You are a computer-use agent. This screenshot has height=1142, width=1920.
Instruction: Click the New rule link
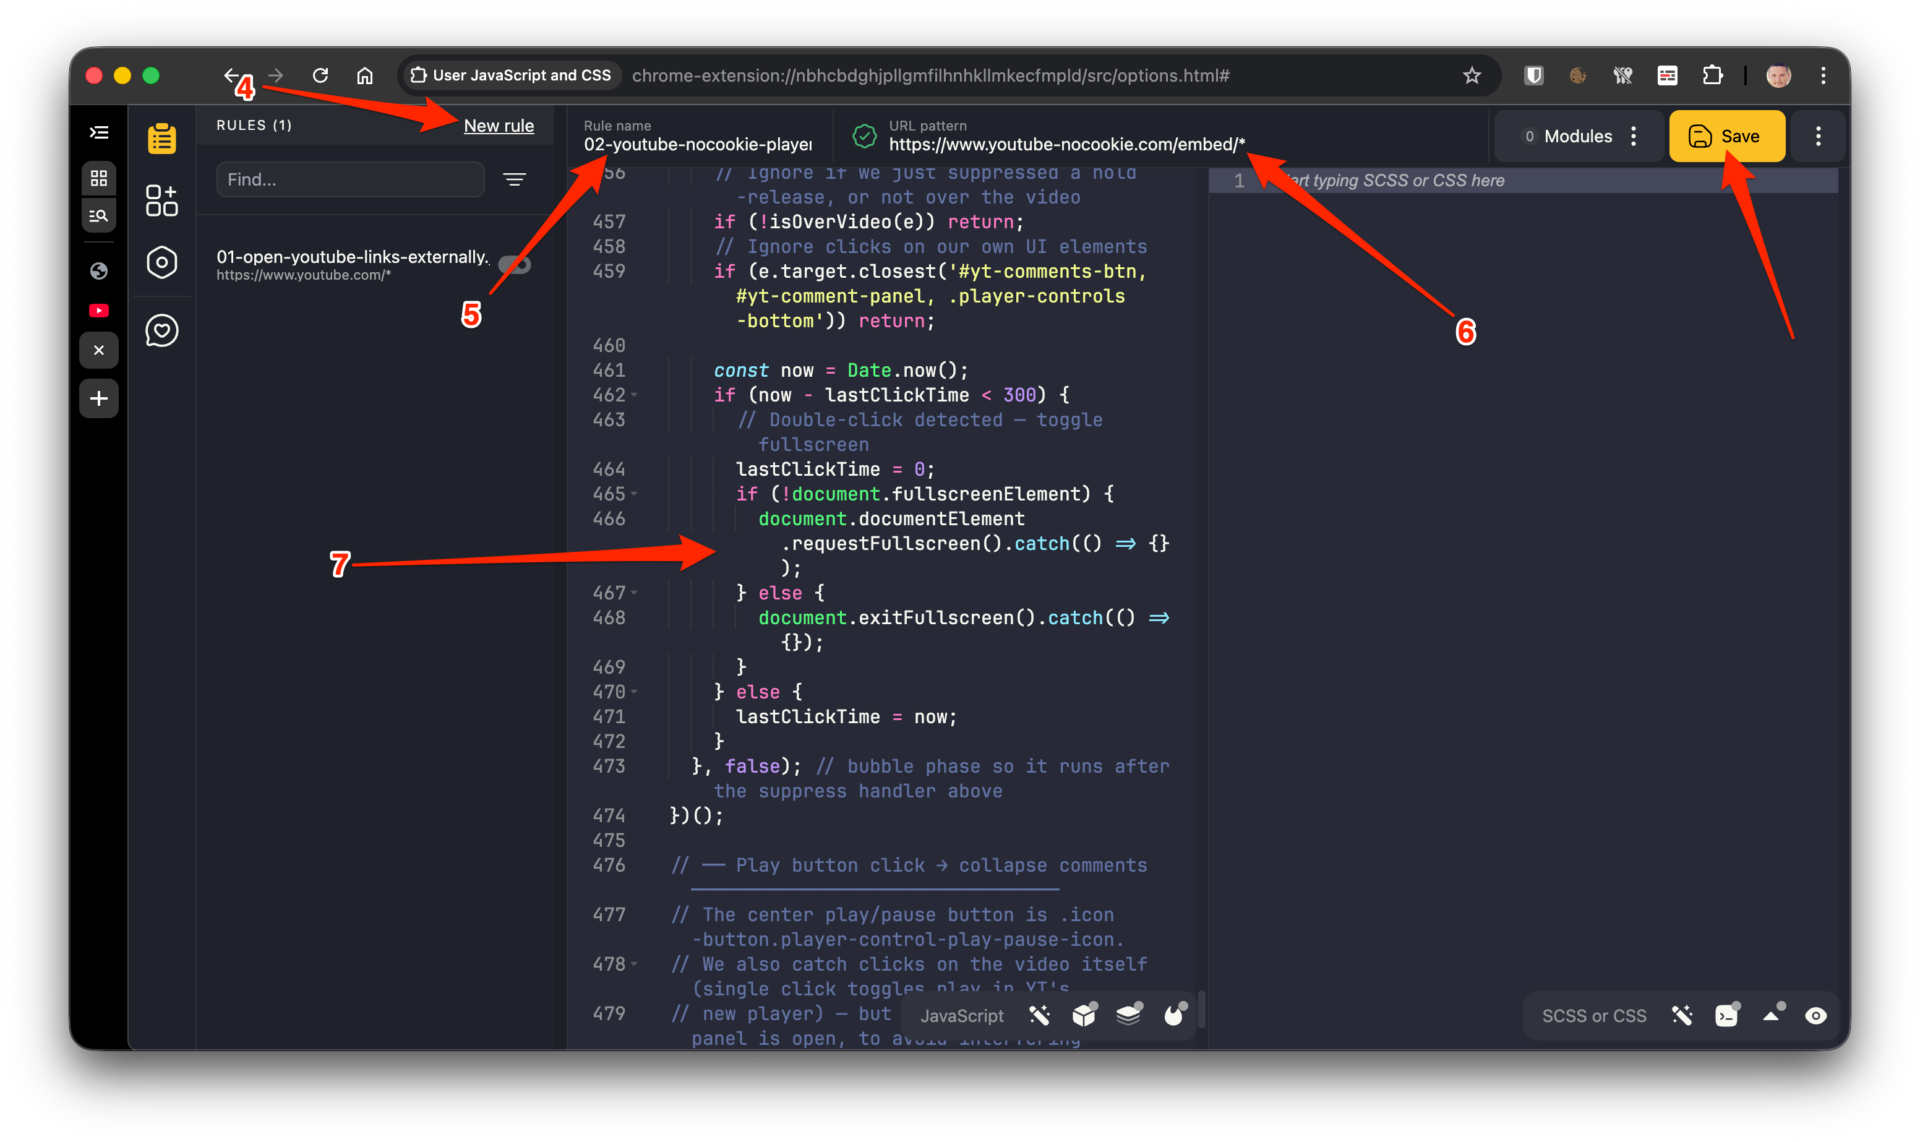pos(499,126)
